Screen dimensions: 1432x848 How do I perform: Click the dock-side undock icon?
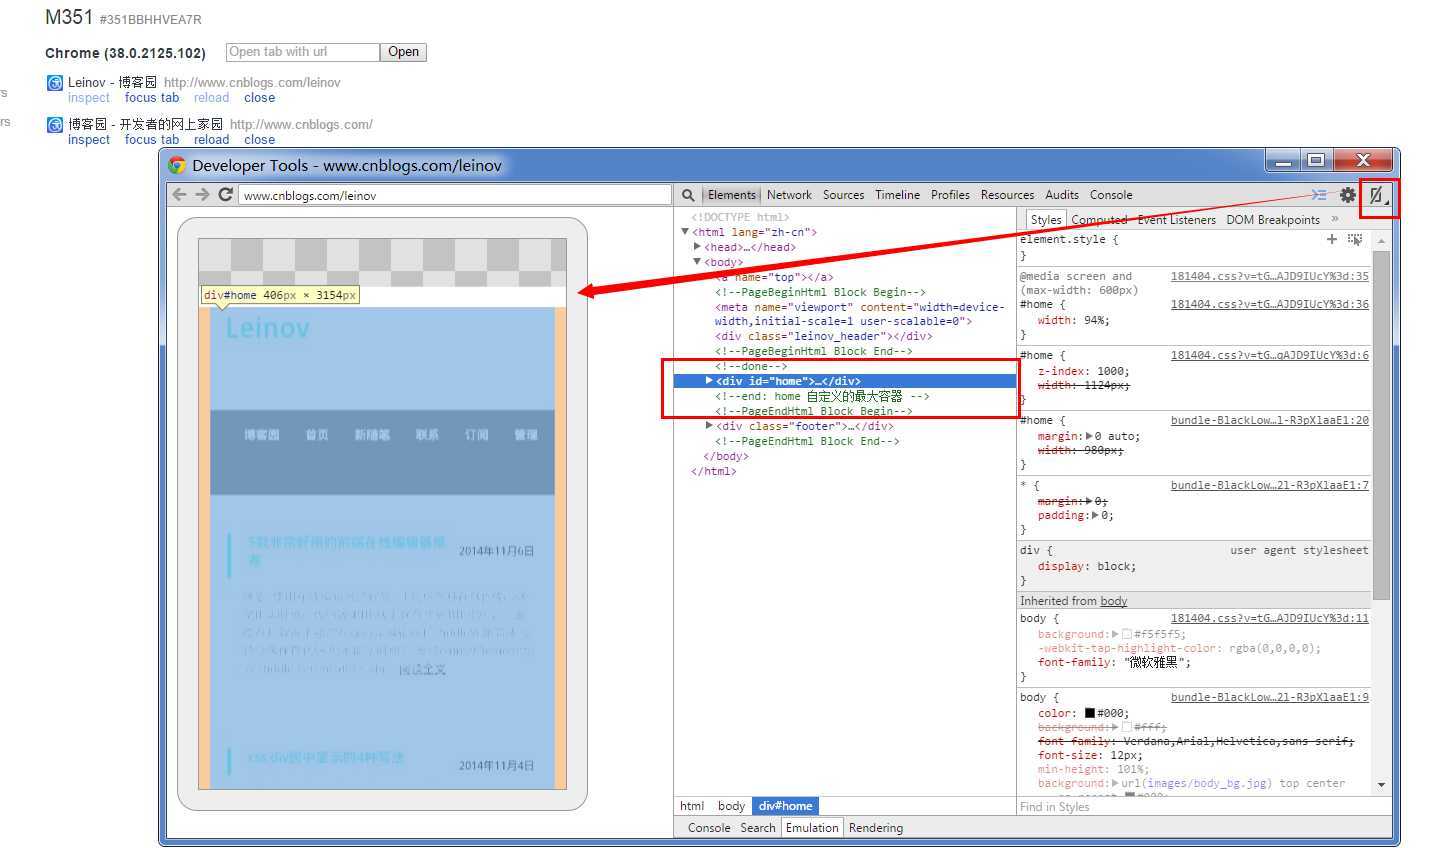1378,196
